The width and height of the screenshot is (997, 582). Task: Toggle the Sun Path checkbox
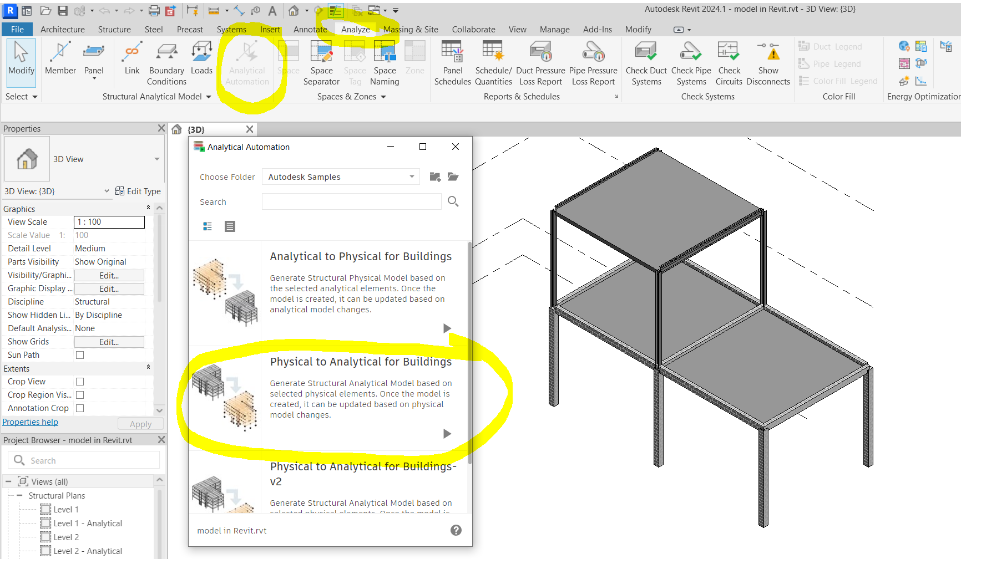(x=80, y=355)
